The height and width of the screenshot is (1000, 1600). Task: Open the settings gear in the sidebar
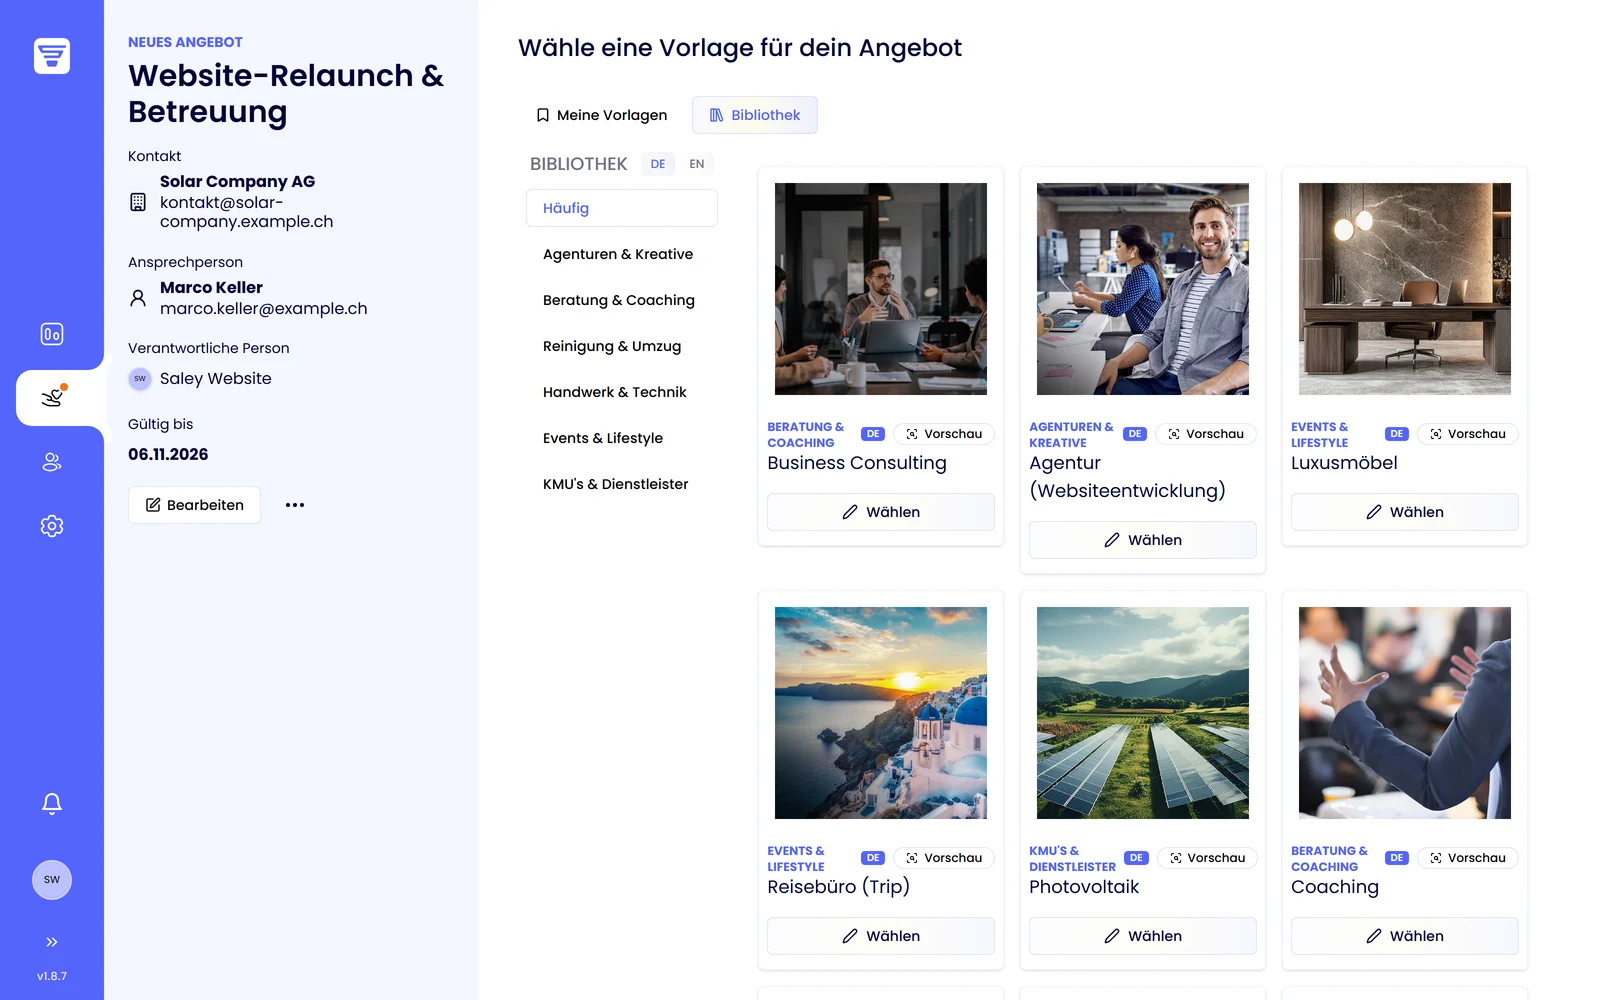tap(52, 526)
